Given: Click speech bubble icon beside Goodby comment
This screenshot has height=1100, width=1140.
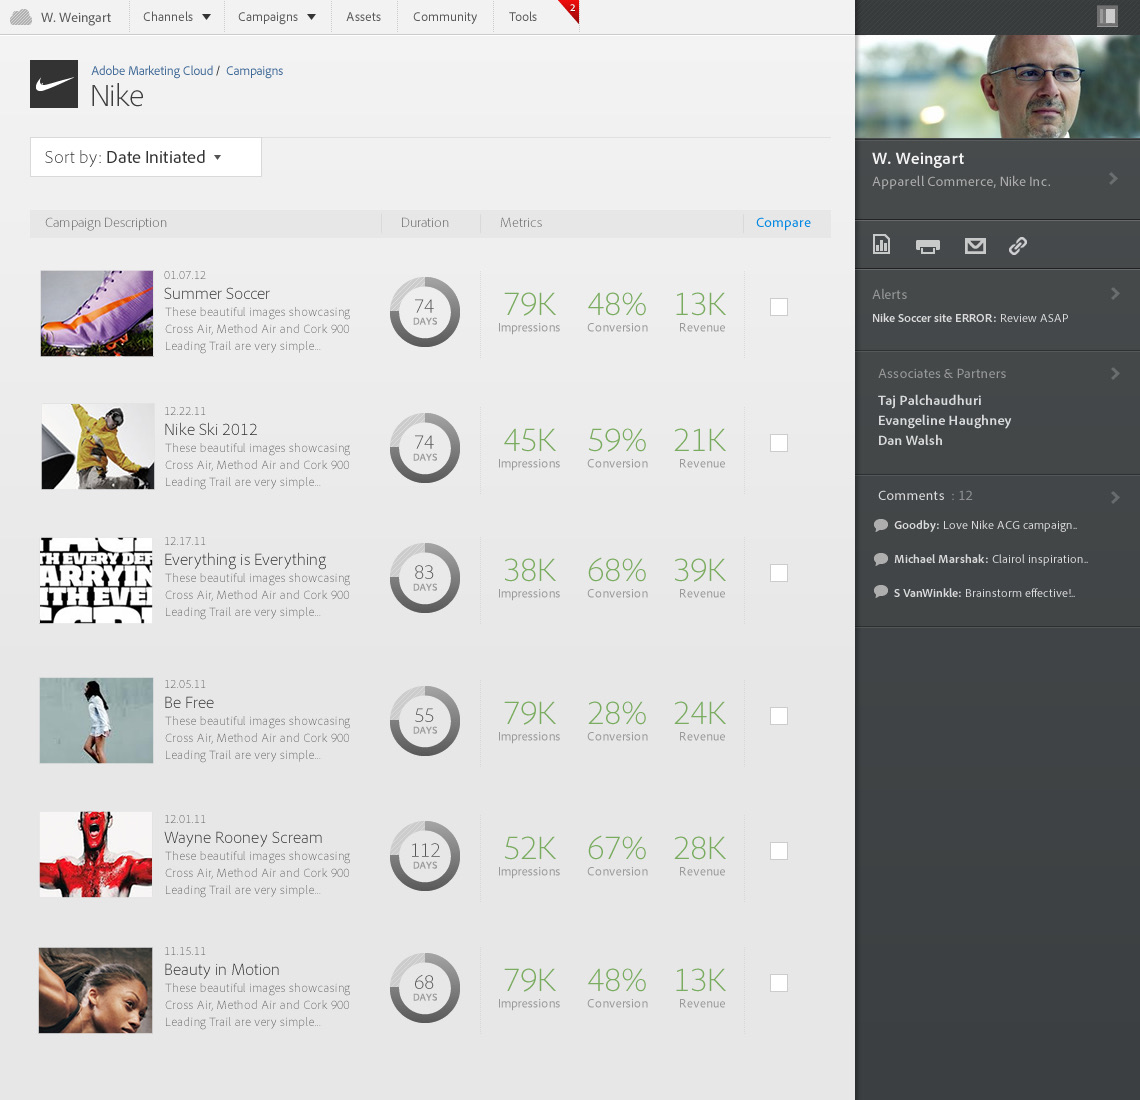Looking at the screenshot, I should click(x=880, y=525).
